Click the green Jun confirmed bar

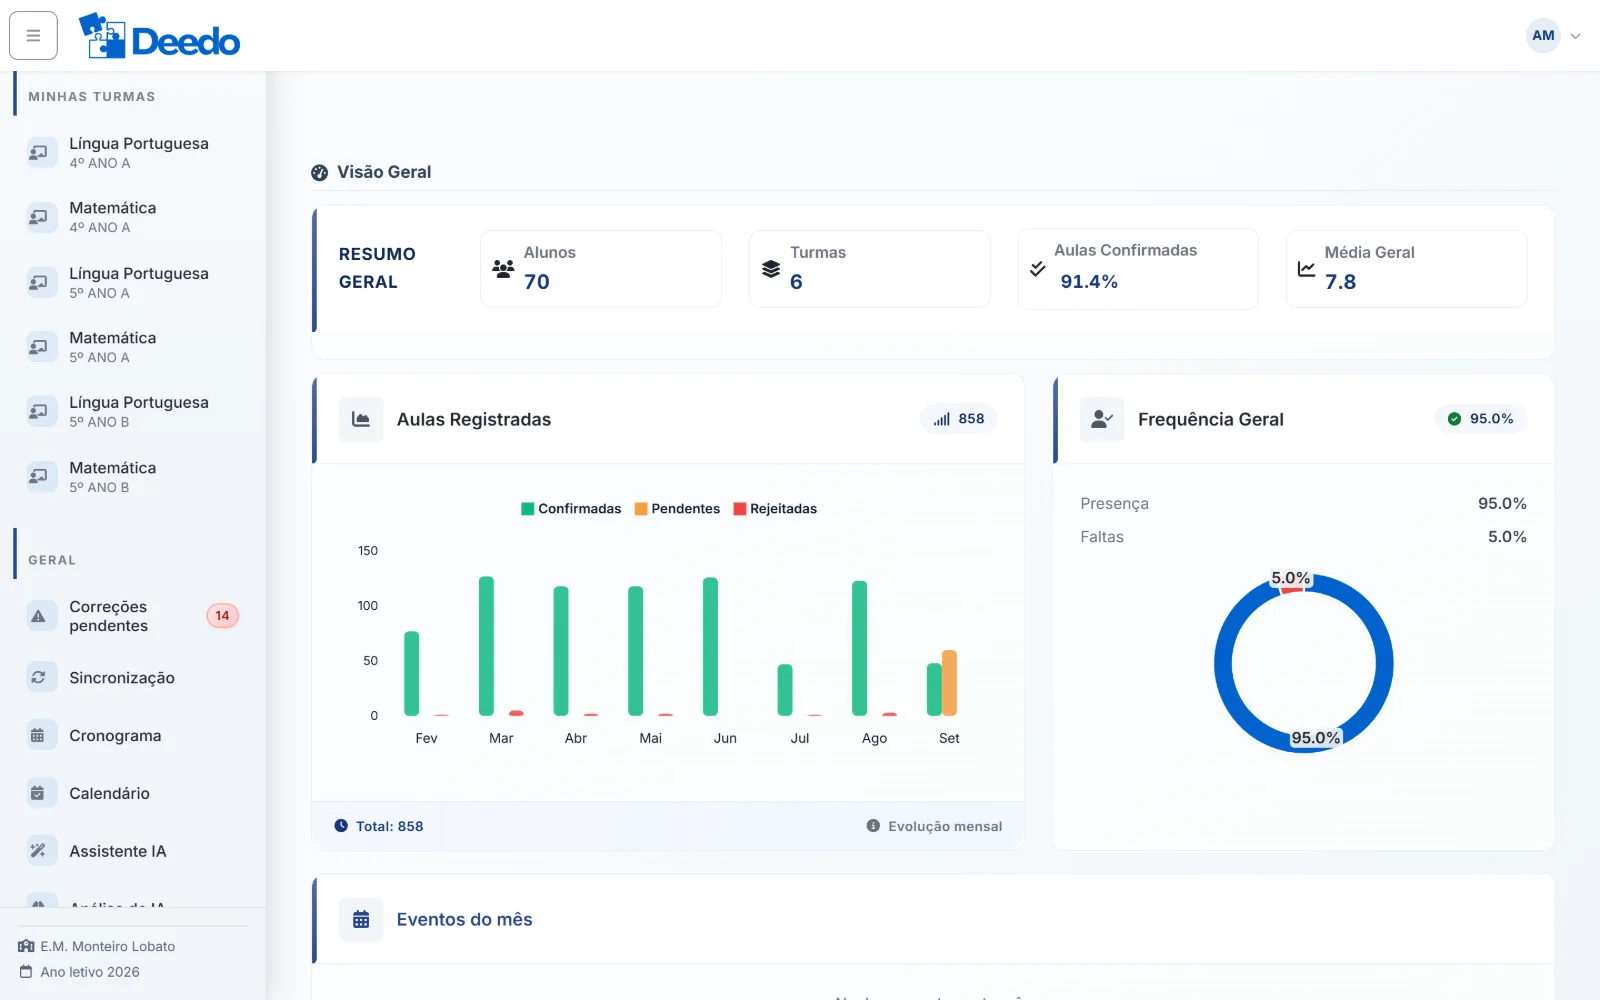click(x=710, y=647)
